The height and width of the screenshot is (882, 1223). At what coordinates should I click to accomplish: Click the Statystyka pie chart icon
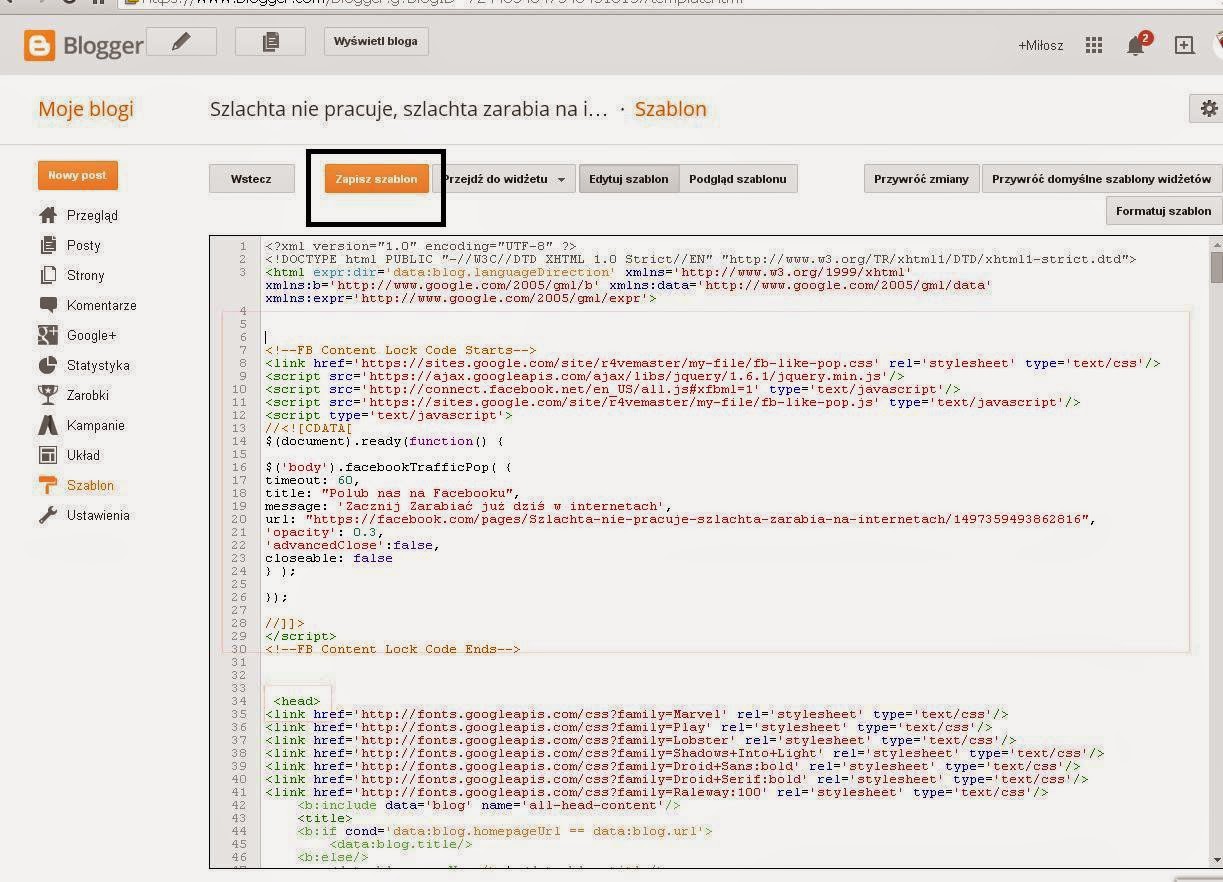click(x=48, y=365)
